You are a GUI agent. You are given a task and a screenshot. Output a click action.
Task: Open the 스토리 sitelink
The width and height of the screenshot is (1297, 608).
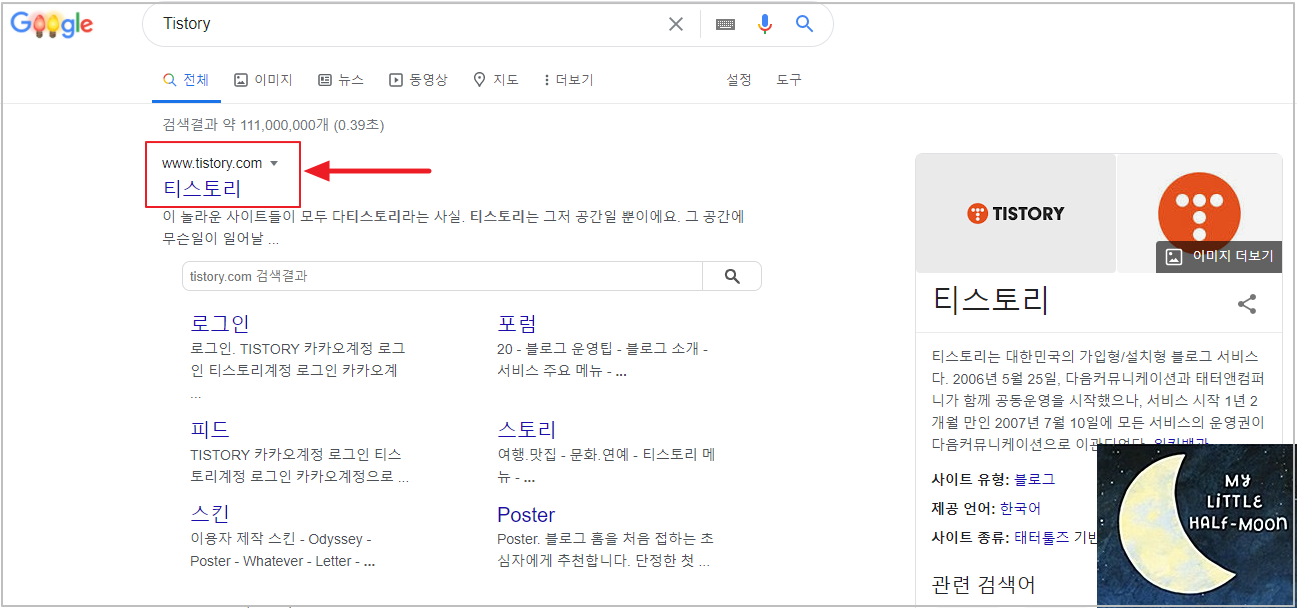click(x=527, y=429)
